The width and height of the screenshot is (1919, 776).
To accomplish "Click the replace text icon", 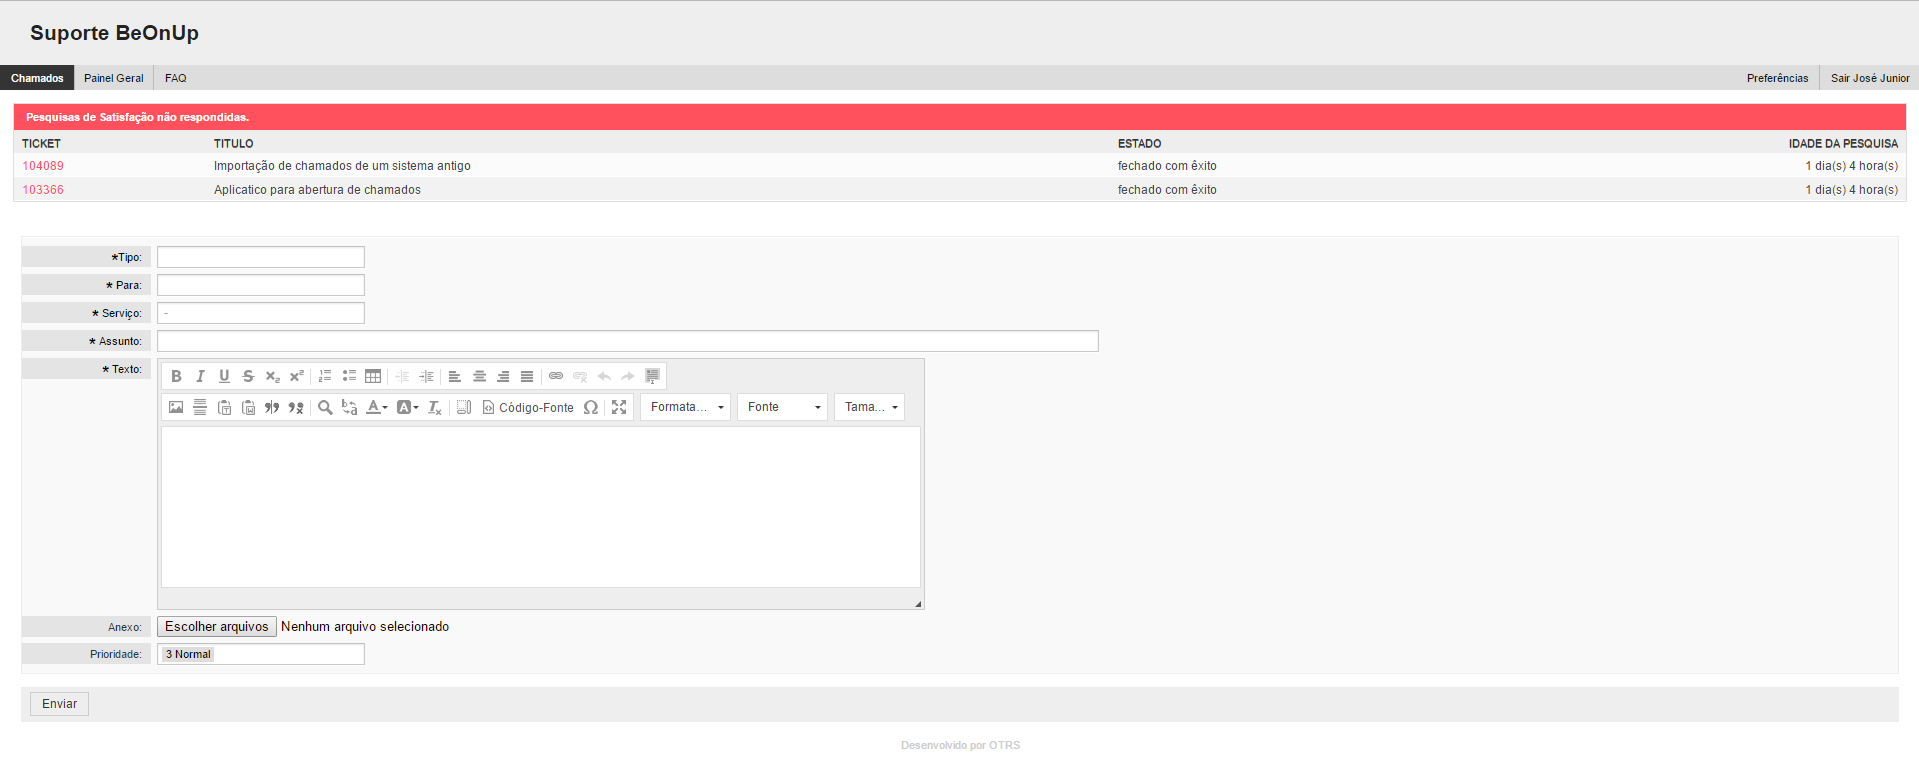I will (x=349, y=407).
